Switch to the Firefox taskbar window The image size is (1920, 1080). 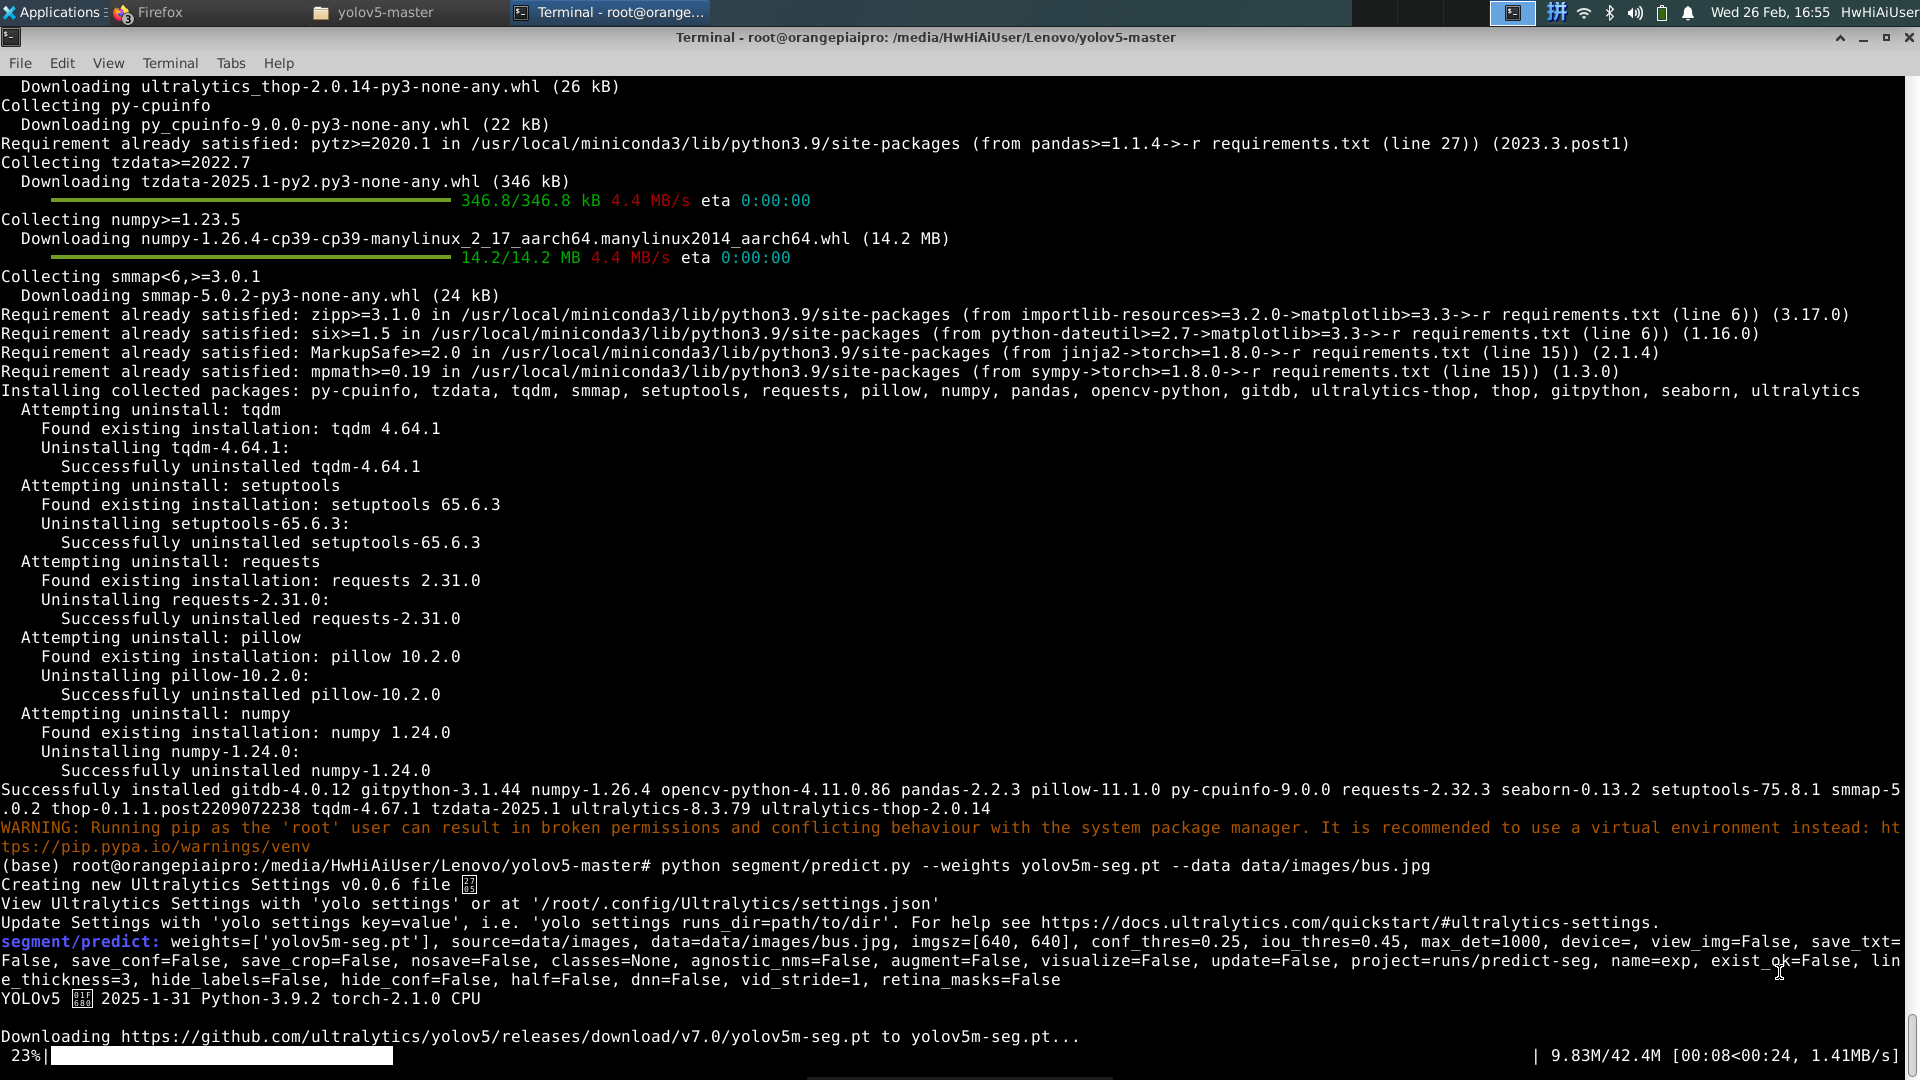click(160, 13)
